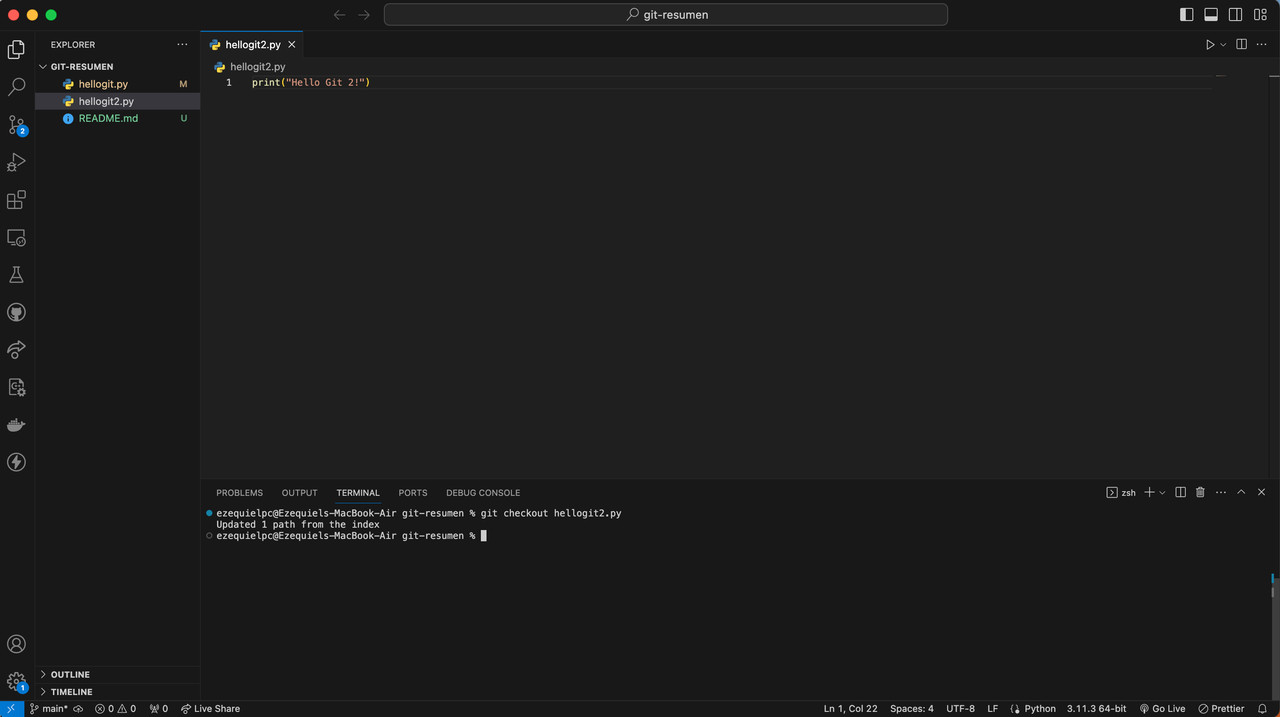Open the Search view icon
This screenshot has width=1280, height=717.
click(x=16, y=88)
